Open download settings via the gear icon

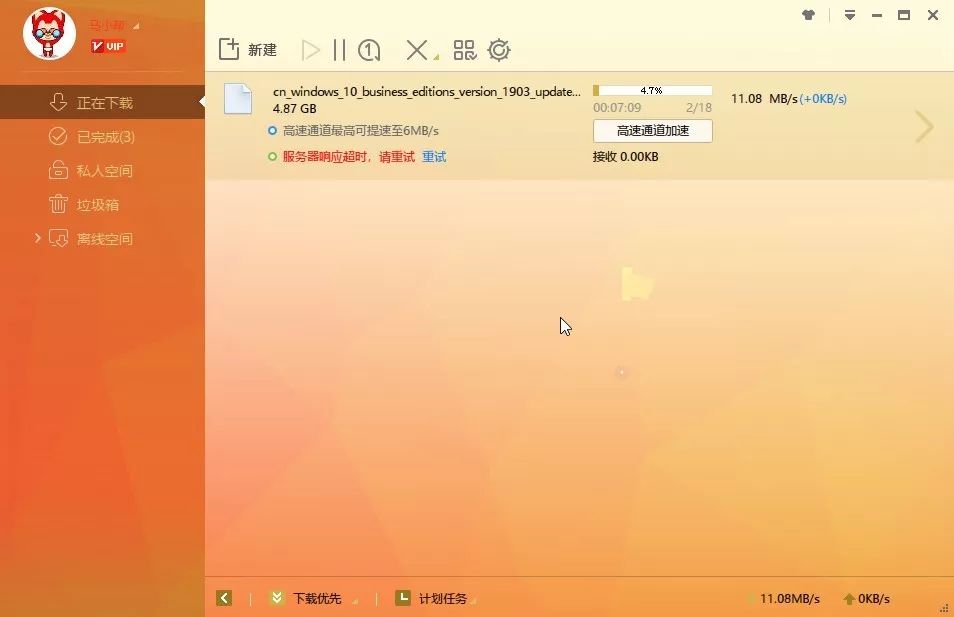coord(499,49)
